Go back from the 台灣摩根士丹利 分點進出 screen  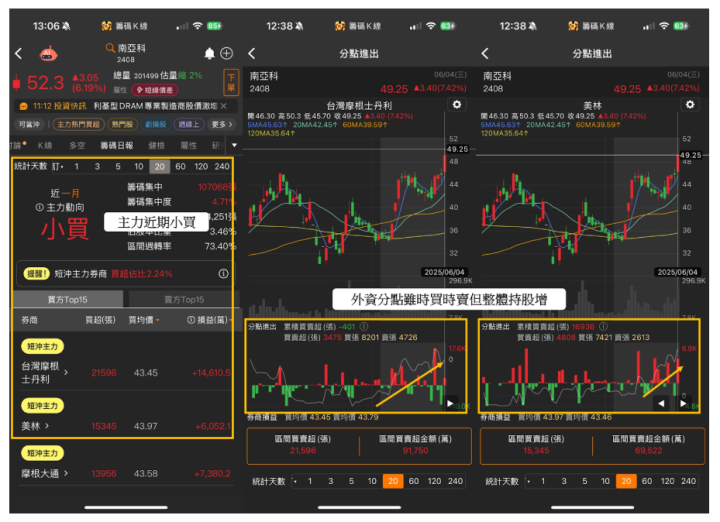point(252,54)
